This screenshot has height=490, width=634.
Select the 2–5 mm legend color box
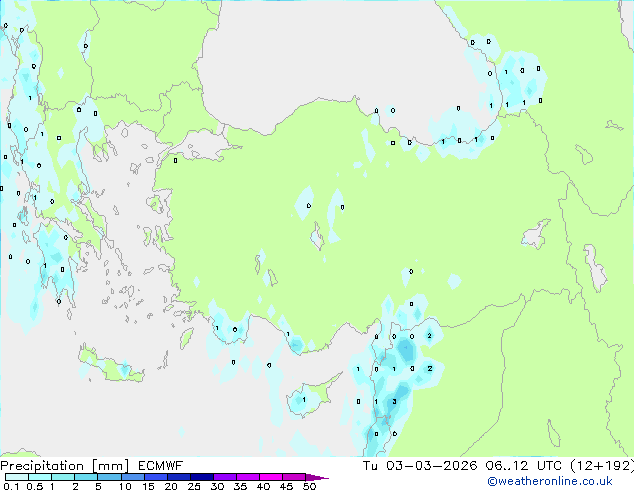point(86,477)
